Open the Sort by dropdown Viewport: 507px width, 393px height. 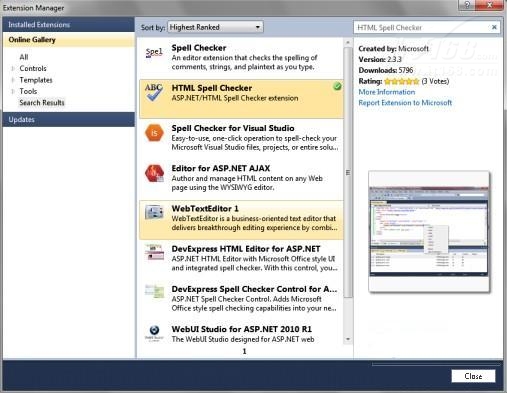point(215,27)
